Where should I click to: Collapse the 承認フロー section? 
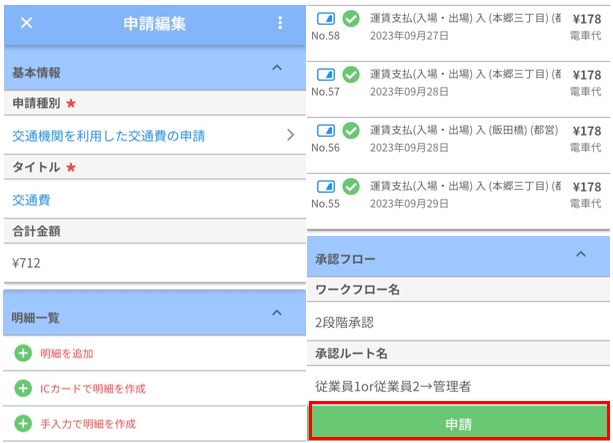point(580,255)
